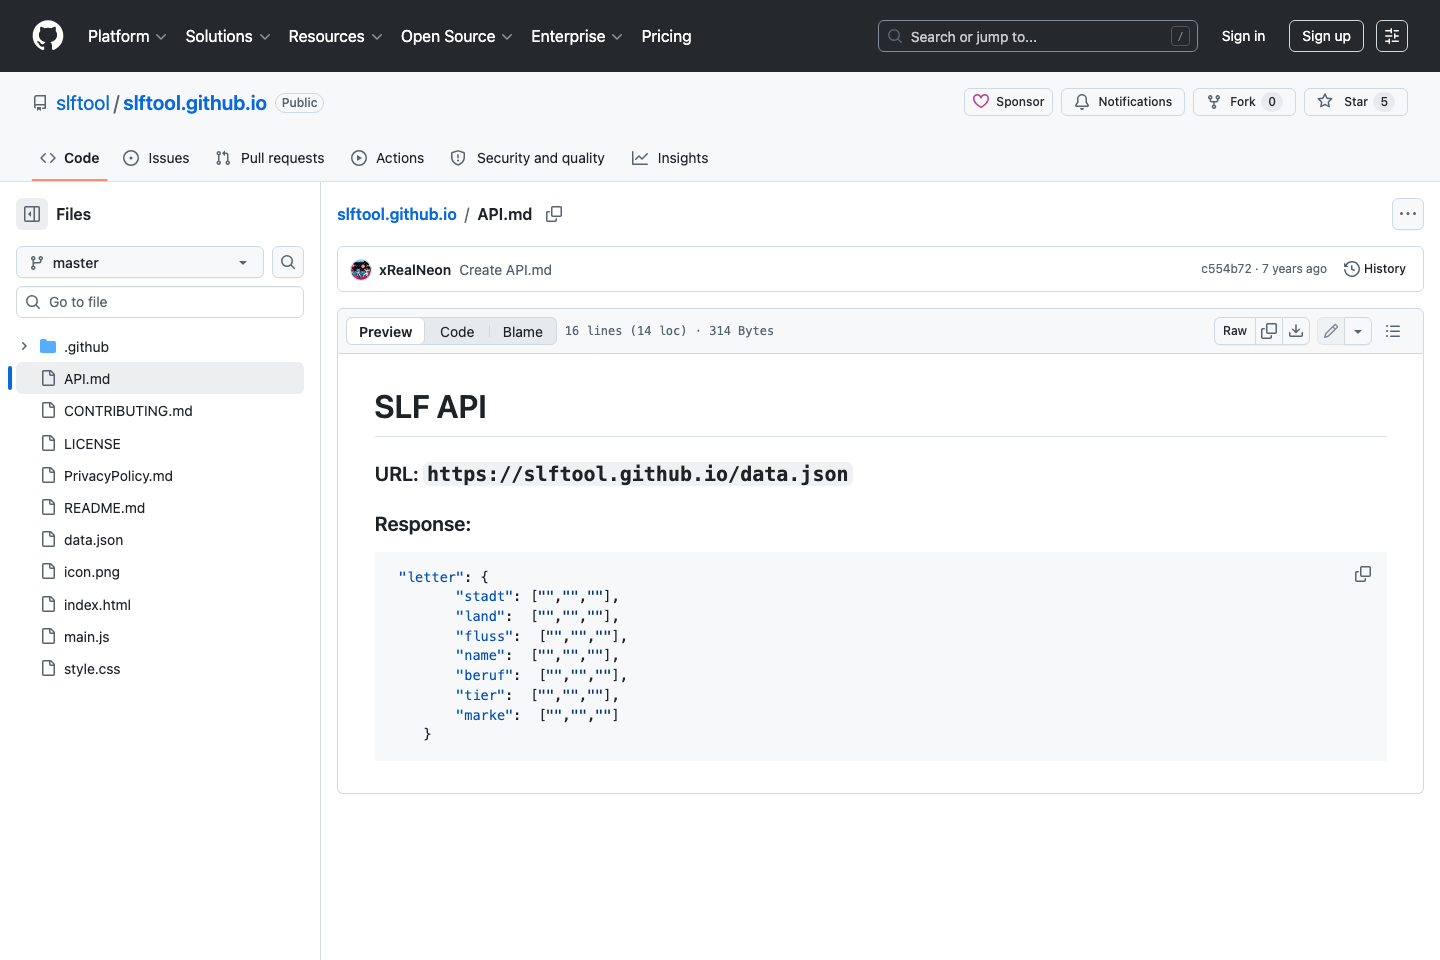The image size is (1440, 960).
Task: Fork the repository
Action: click(x=1244, y=101)
